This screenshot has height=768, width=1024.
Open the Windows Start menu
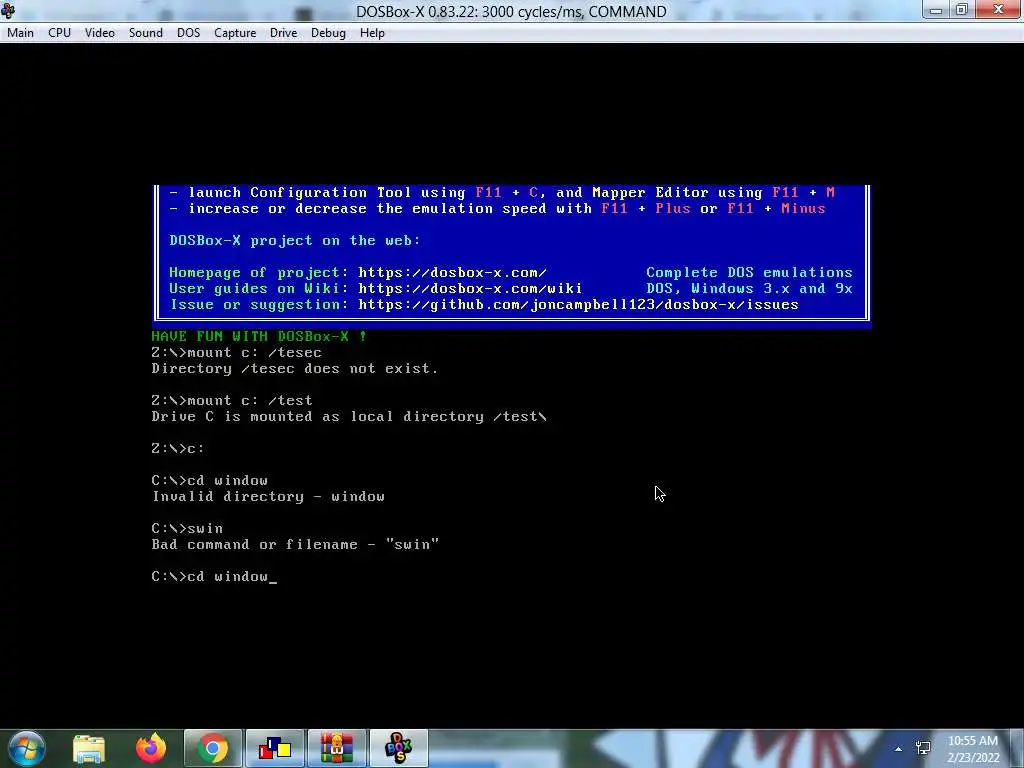pos(26,748)
